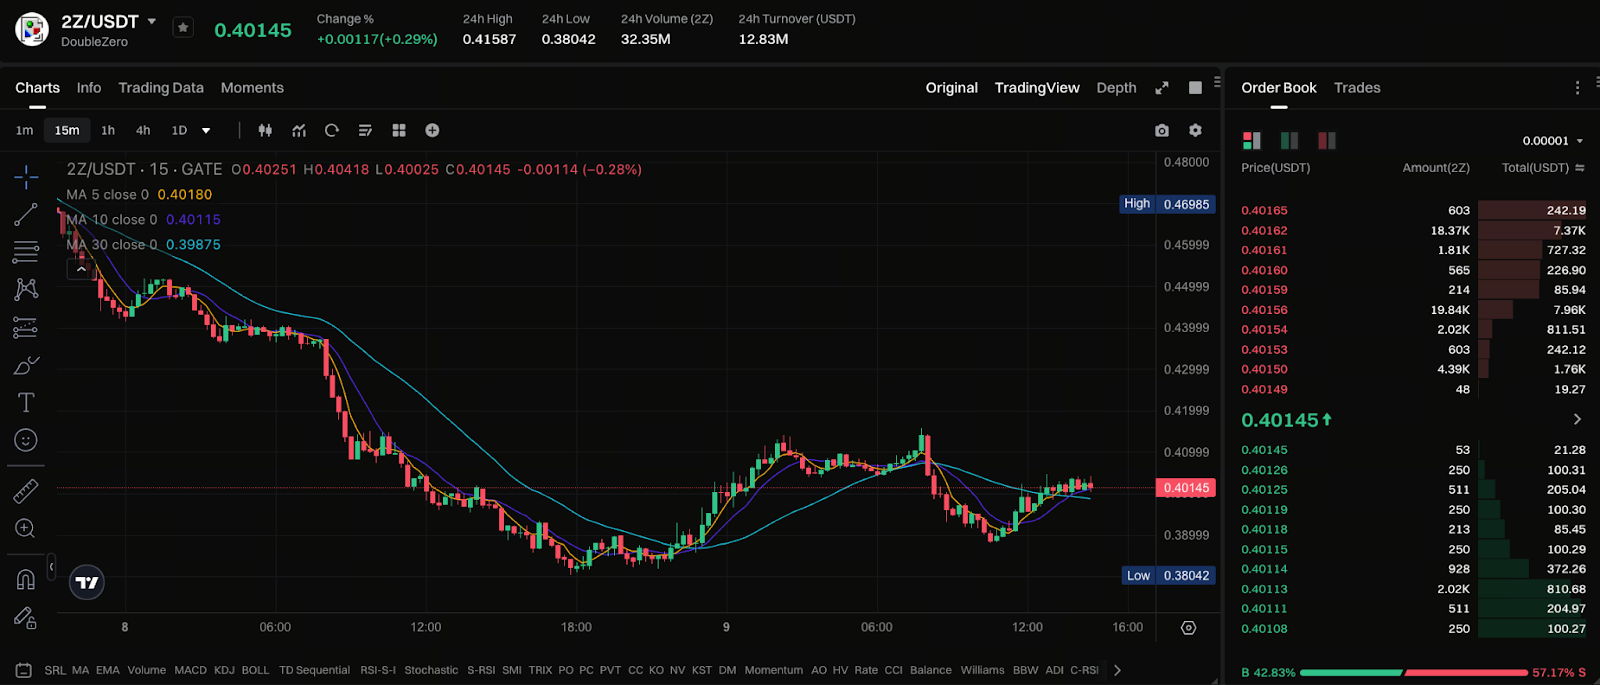1600x685 pixels.
Task: Click the 2Z coin logo
Action: 32,29
